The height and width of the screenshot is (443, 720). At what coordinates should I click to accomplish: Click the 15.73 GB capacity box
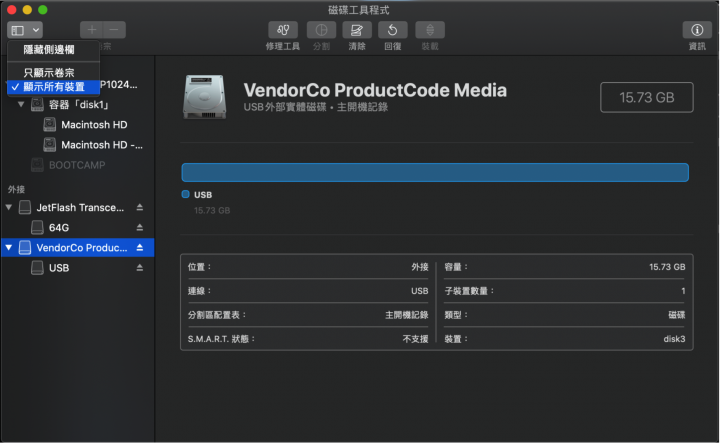click(647, 97)
